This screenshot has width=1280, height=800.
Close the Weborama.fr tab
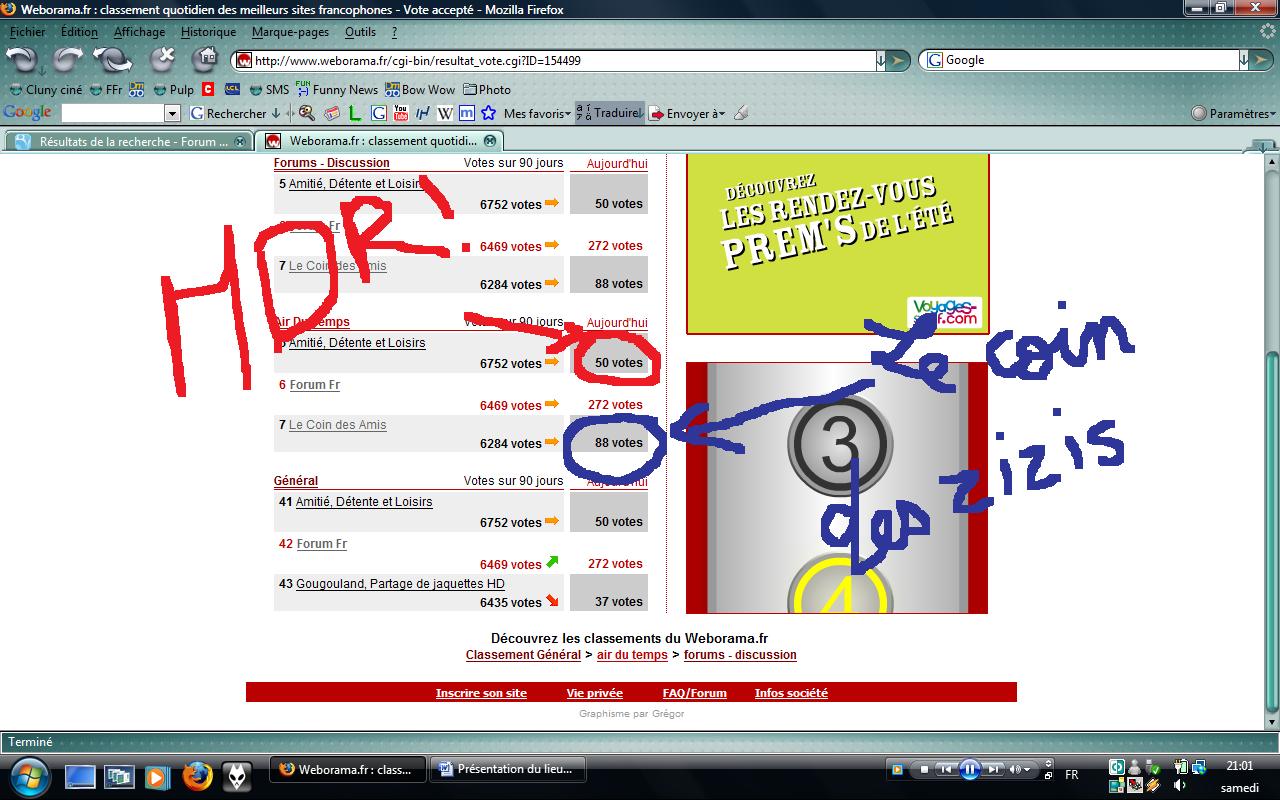tap(490, 141)
